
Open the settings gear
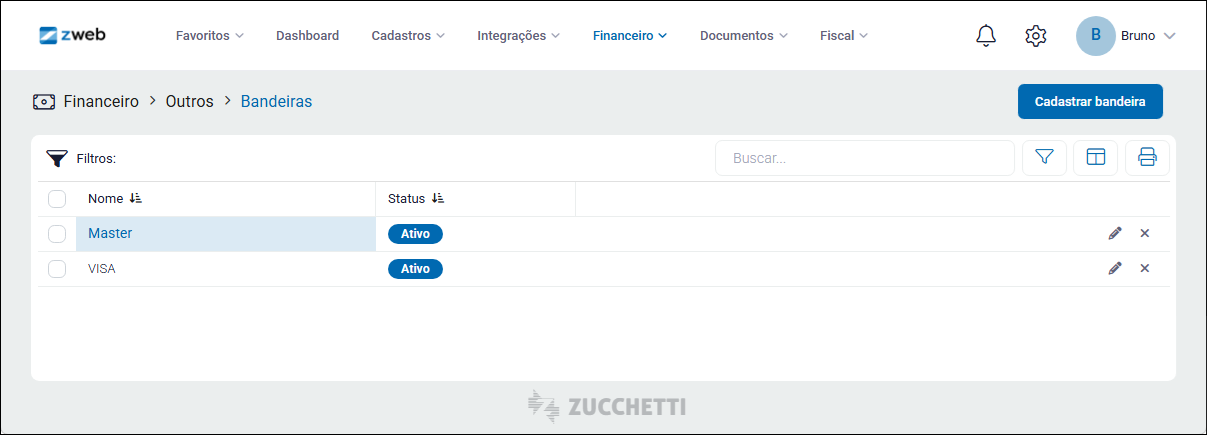click(x=1036, y=36)
